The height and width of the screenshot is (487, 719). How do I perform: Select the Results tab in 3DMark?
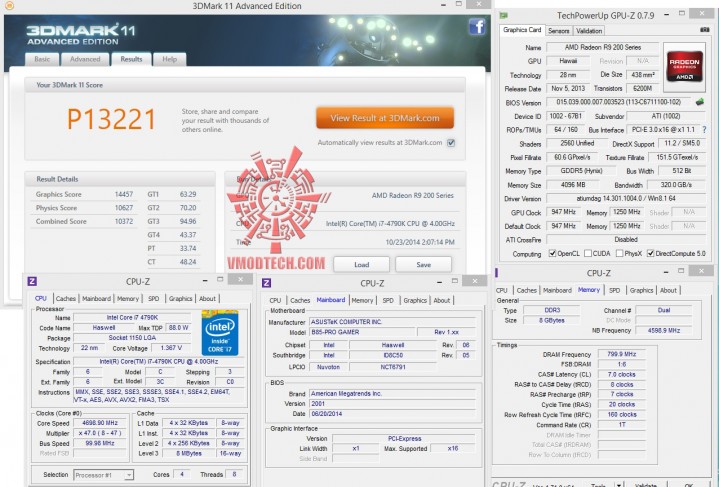[x=131, y=59]
